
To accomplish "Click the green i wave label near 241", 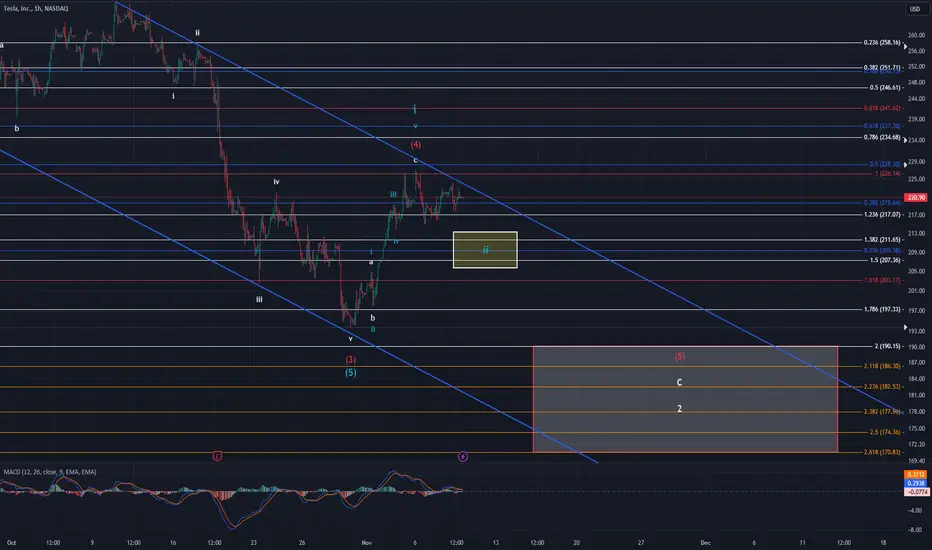I will coord(415,109).
